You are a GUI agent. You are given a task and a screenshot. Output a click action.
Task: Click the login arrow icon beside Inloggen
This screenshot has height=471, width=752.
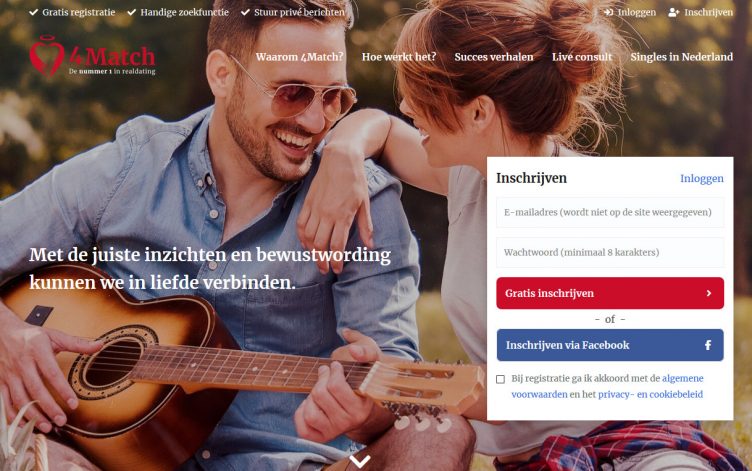609,12
